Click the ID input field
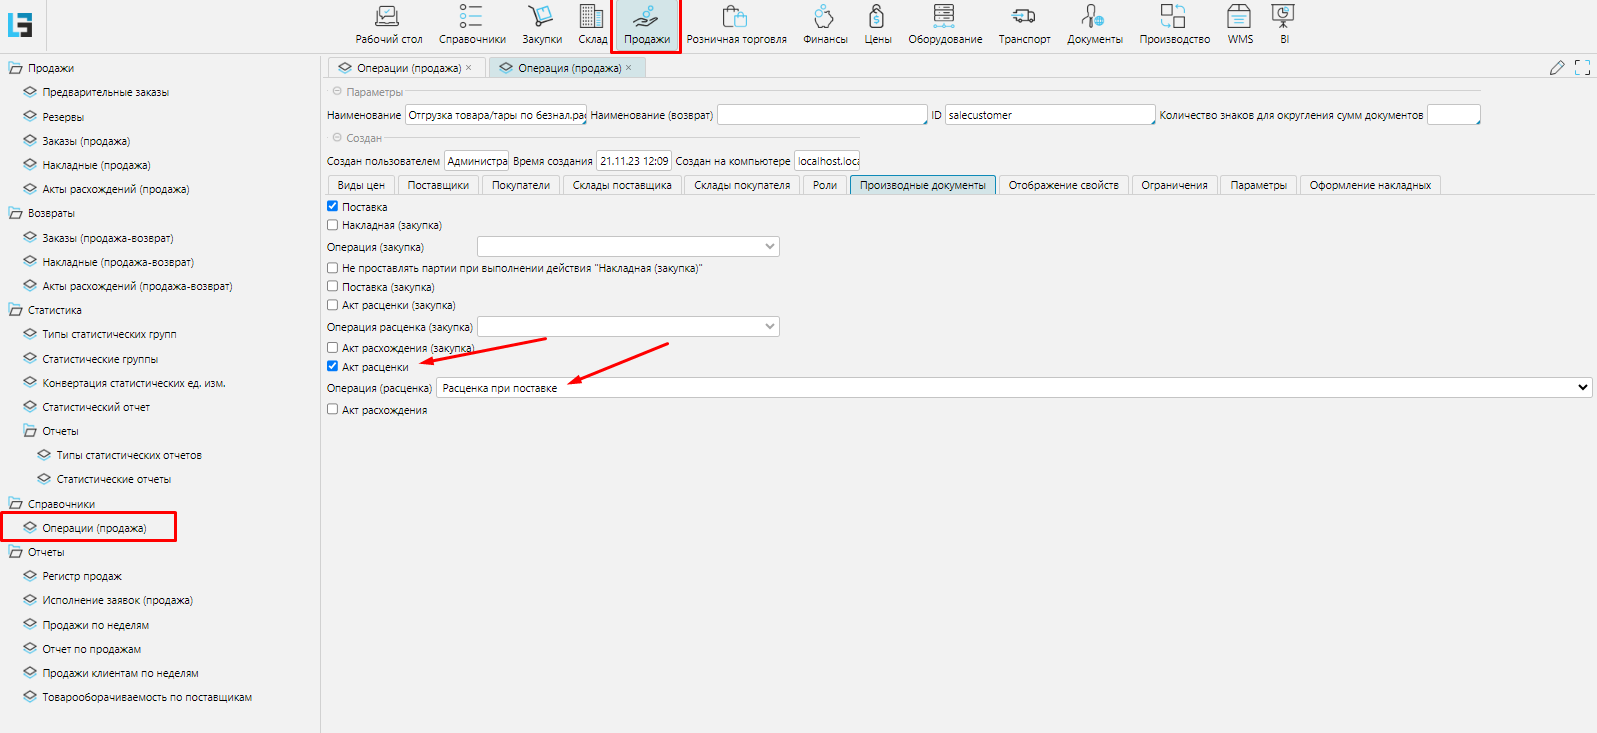1597x733 pixels. point(1049,115)
